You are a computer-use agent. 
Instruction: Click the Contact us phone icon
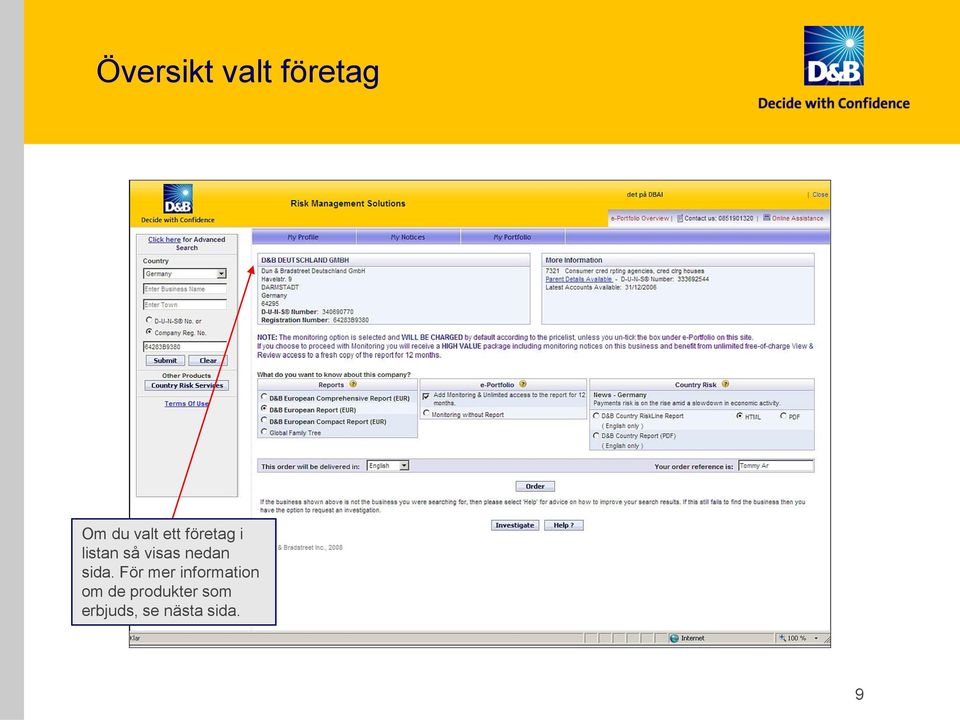tap(680, 218)
